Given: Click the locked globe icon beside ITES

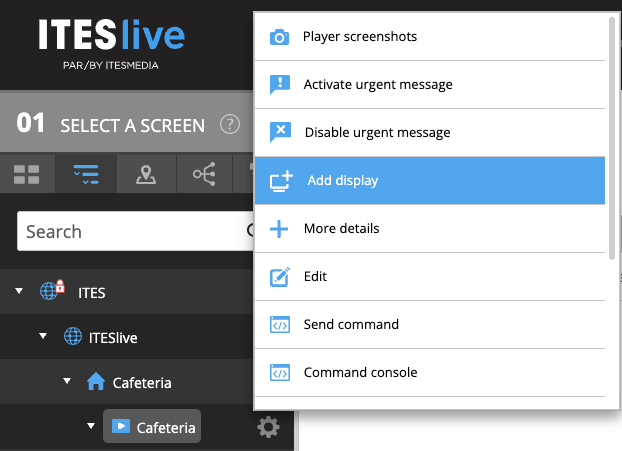Looking at the screenshot, I should (x=51, y=292).
